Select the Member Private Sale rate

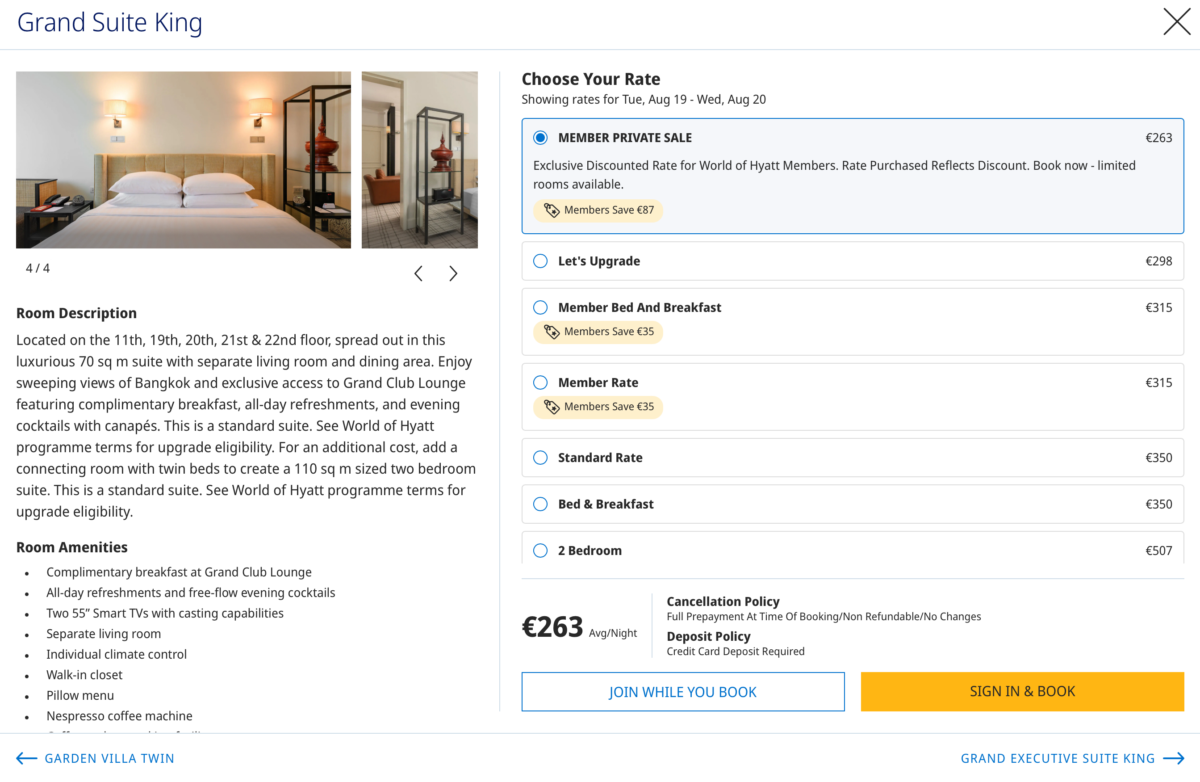coord(541,138)
